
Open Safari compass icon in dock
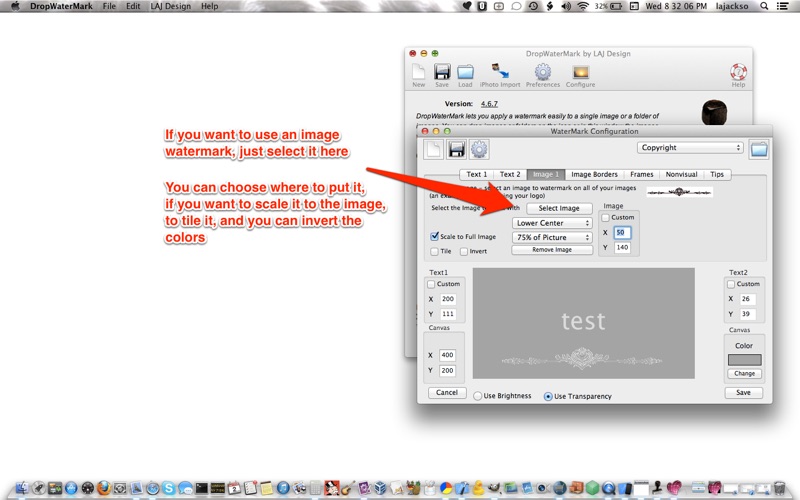click(x=153, y=488)
